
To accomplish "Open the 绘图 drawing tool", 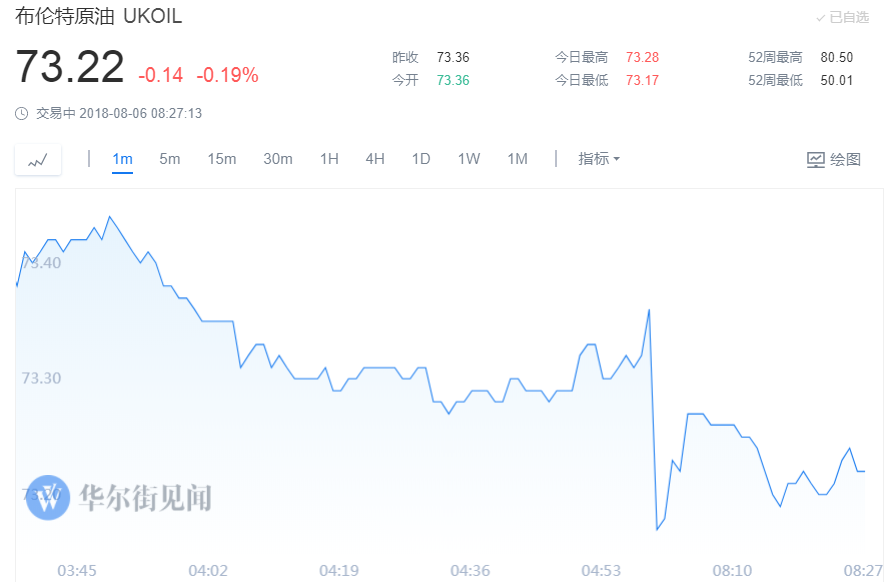I will tap(834, 159).
